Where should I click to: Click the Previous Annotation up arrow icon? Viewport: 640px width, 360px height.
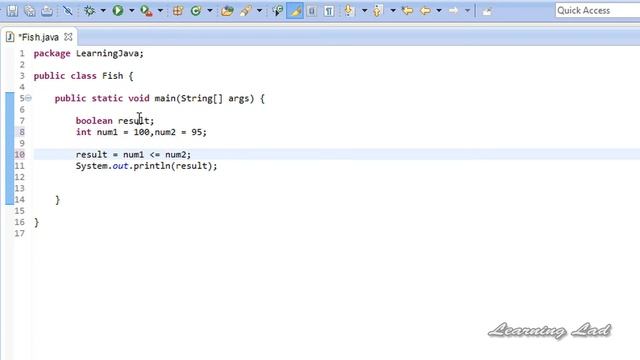pyautogui.click(x=378, y=11)
